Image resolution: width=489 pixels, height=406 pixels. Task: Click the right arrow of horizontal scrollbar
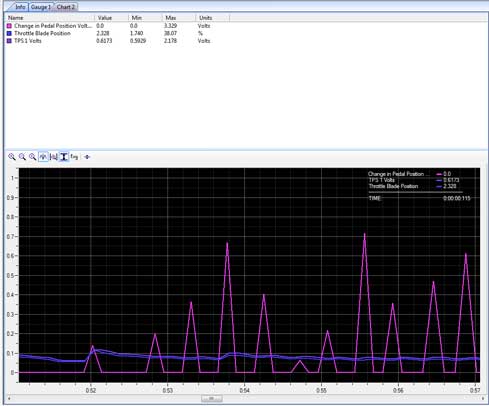point(482,399)
